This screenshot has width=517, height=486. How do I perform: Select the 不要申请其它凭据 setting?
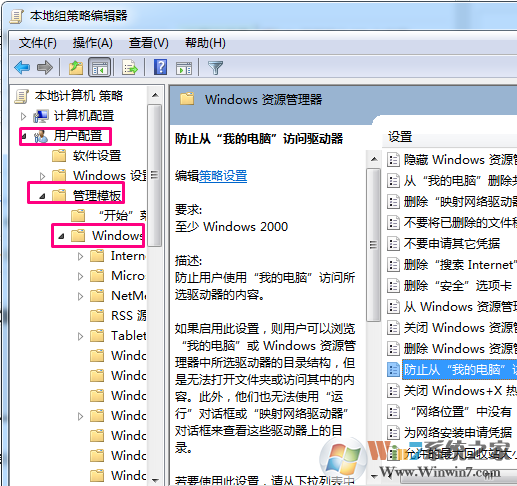[452, 244]
